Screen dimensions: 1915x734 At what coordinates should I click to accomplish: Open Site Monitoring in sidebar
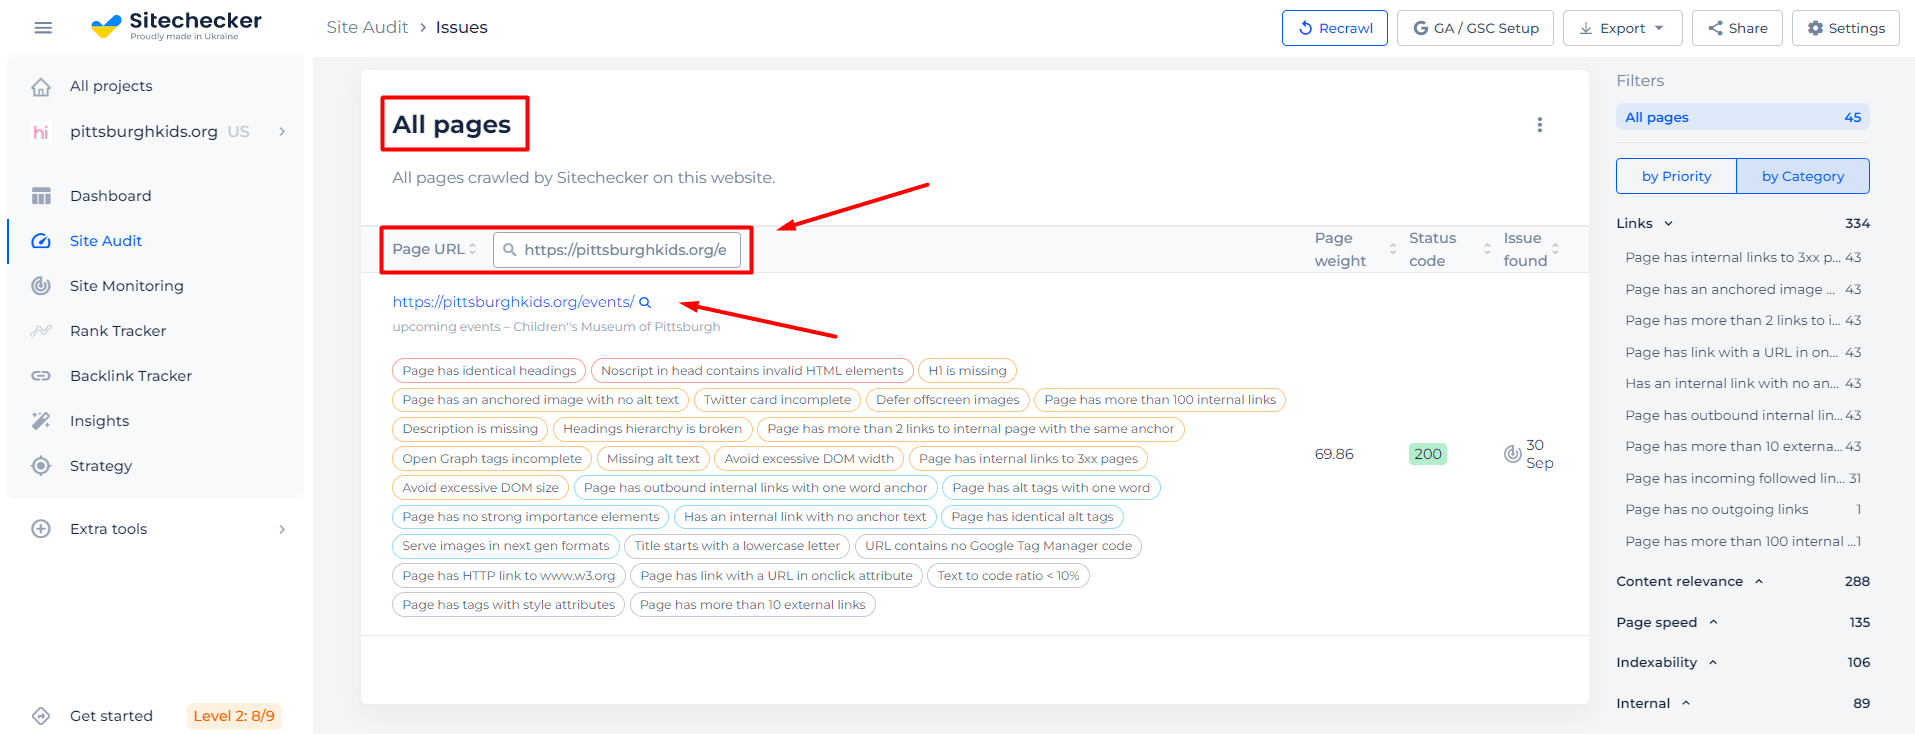[x=127, y=286]
